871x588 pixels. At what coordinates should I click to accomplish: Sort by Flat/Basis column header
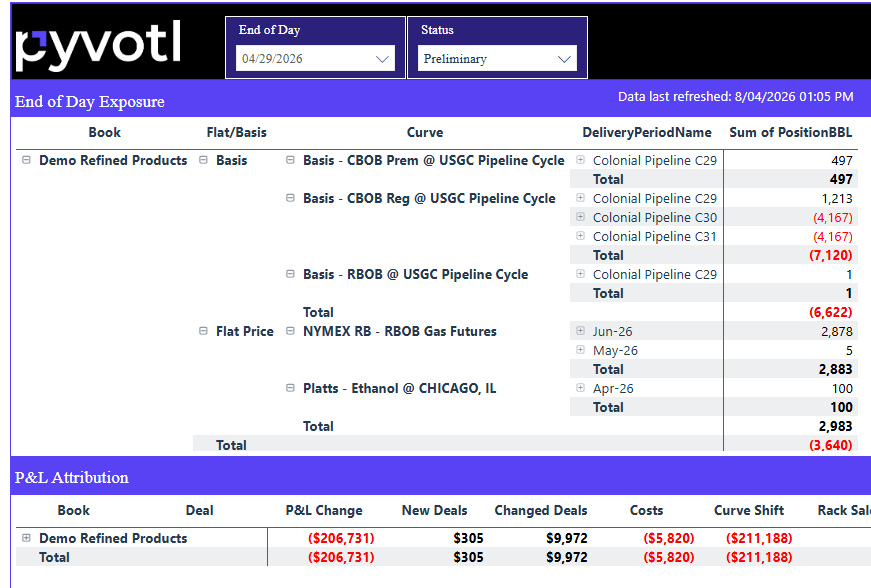pos(237,133)
